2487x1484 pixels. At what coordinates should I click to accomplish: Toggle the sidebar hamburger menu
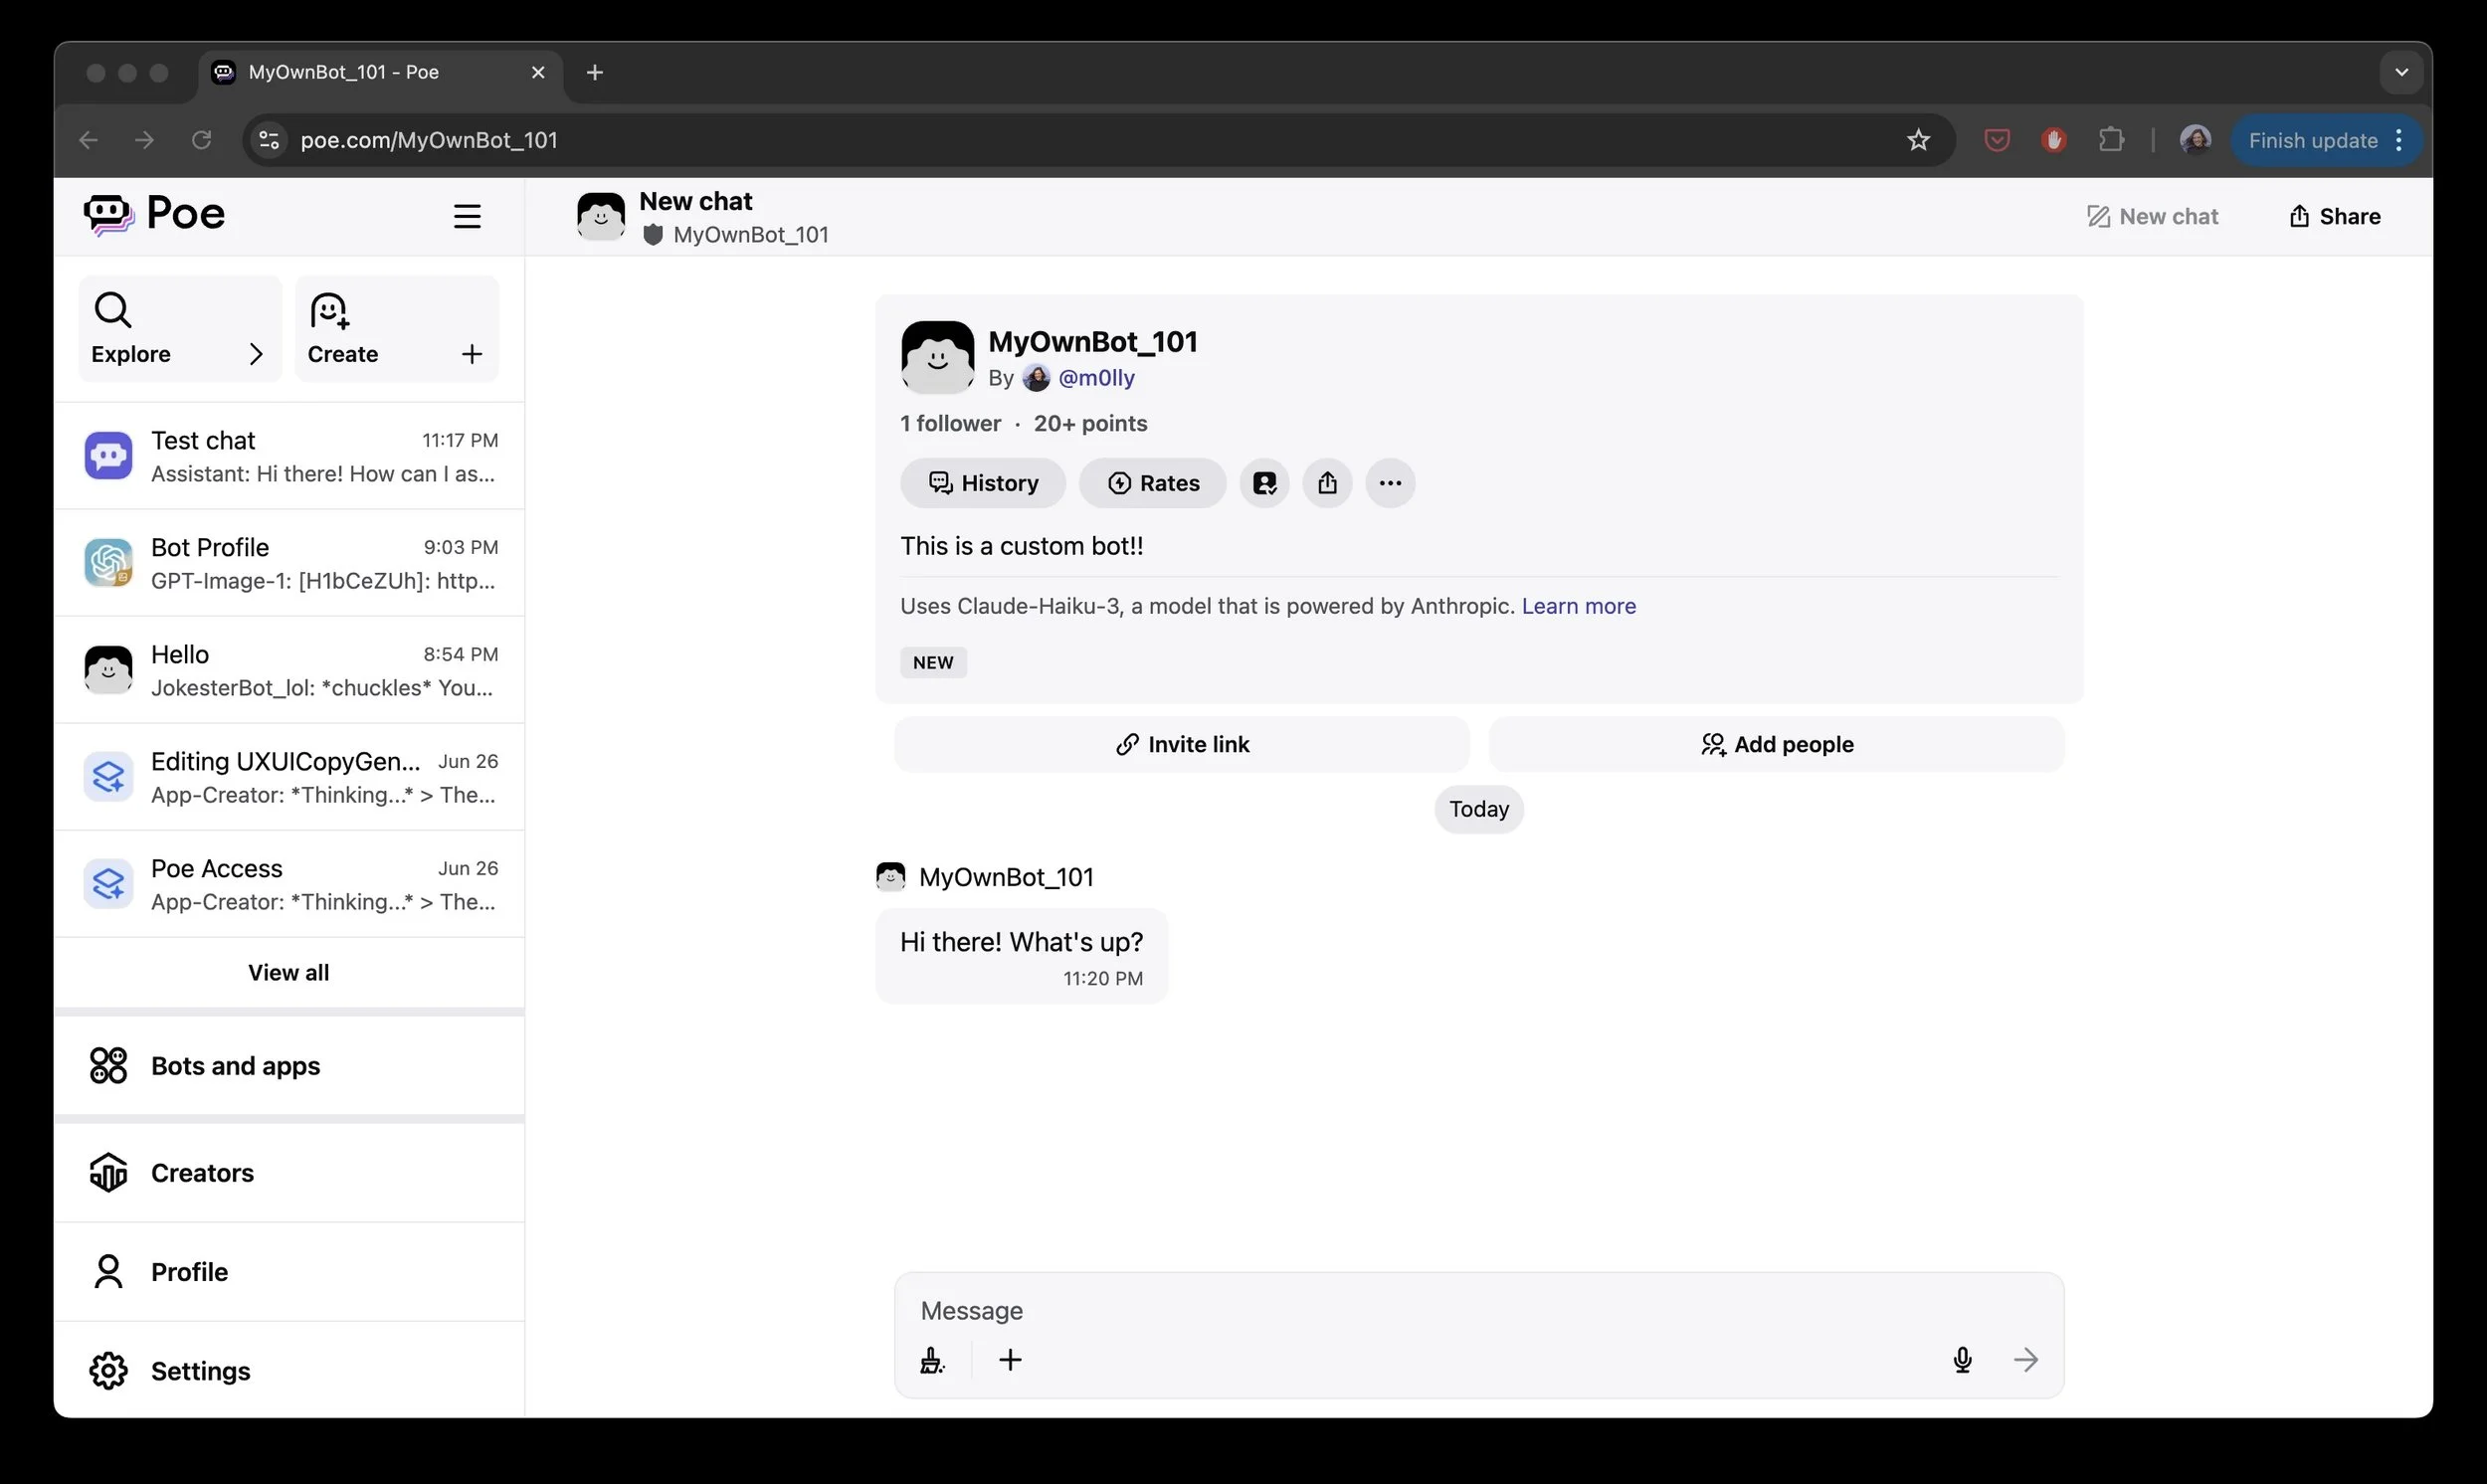(x=467, y=216)
